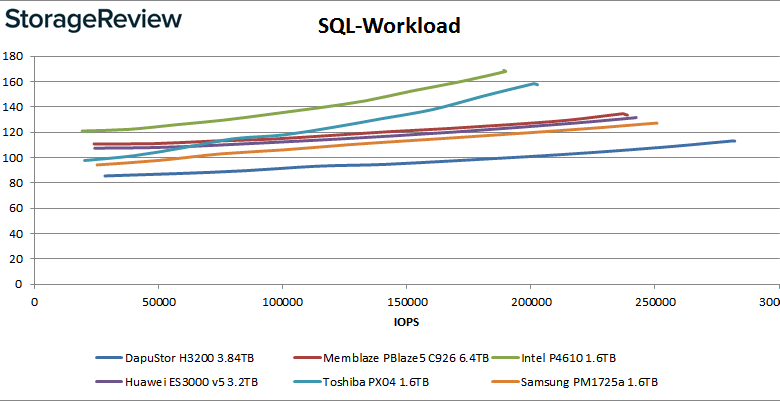780x401 pixels.
Task: Click the teal Toshiba legend line swatch
Action: pyautogui.click(x=307, y=382)
